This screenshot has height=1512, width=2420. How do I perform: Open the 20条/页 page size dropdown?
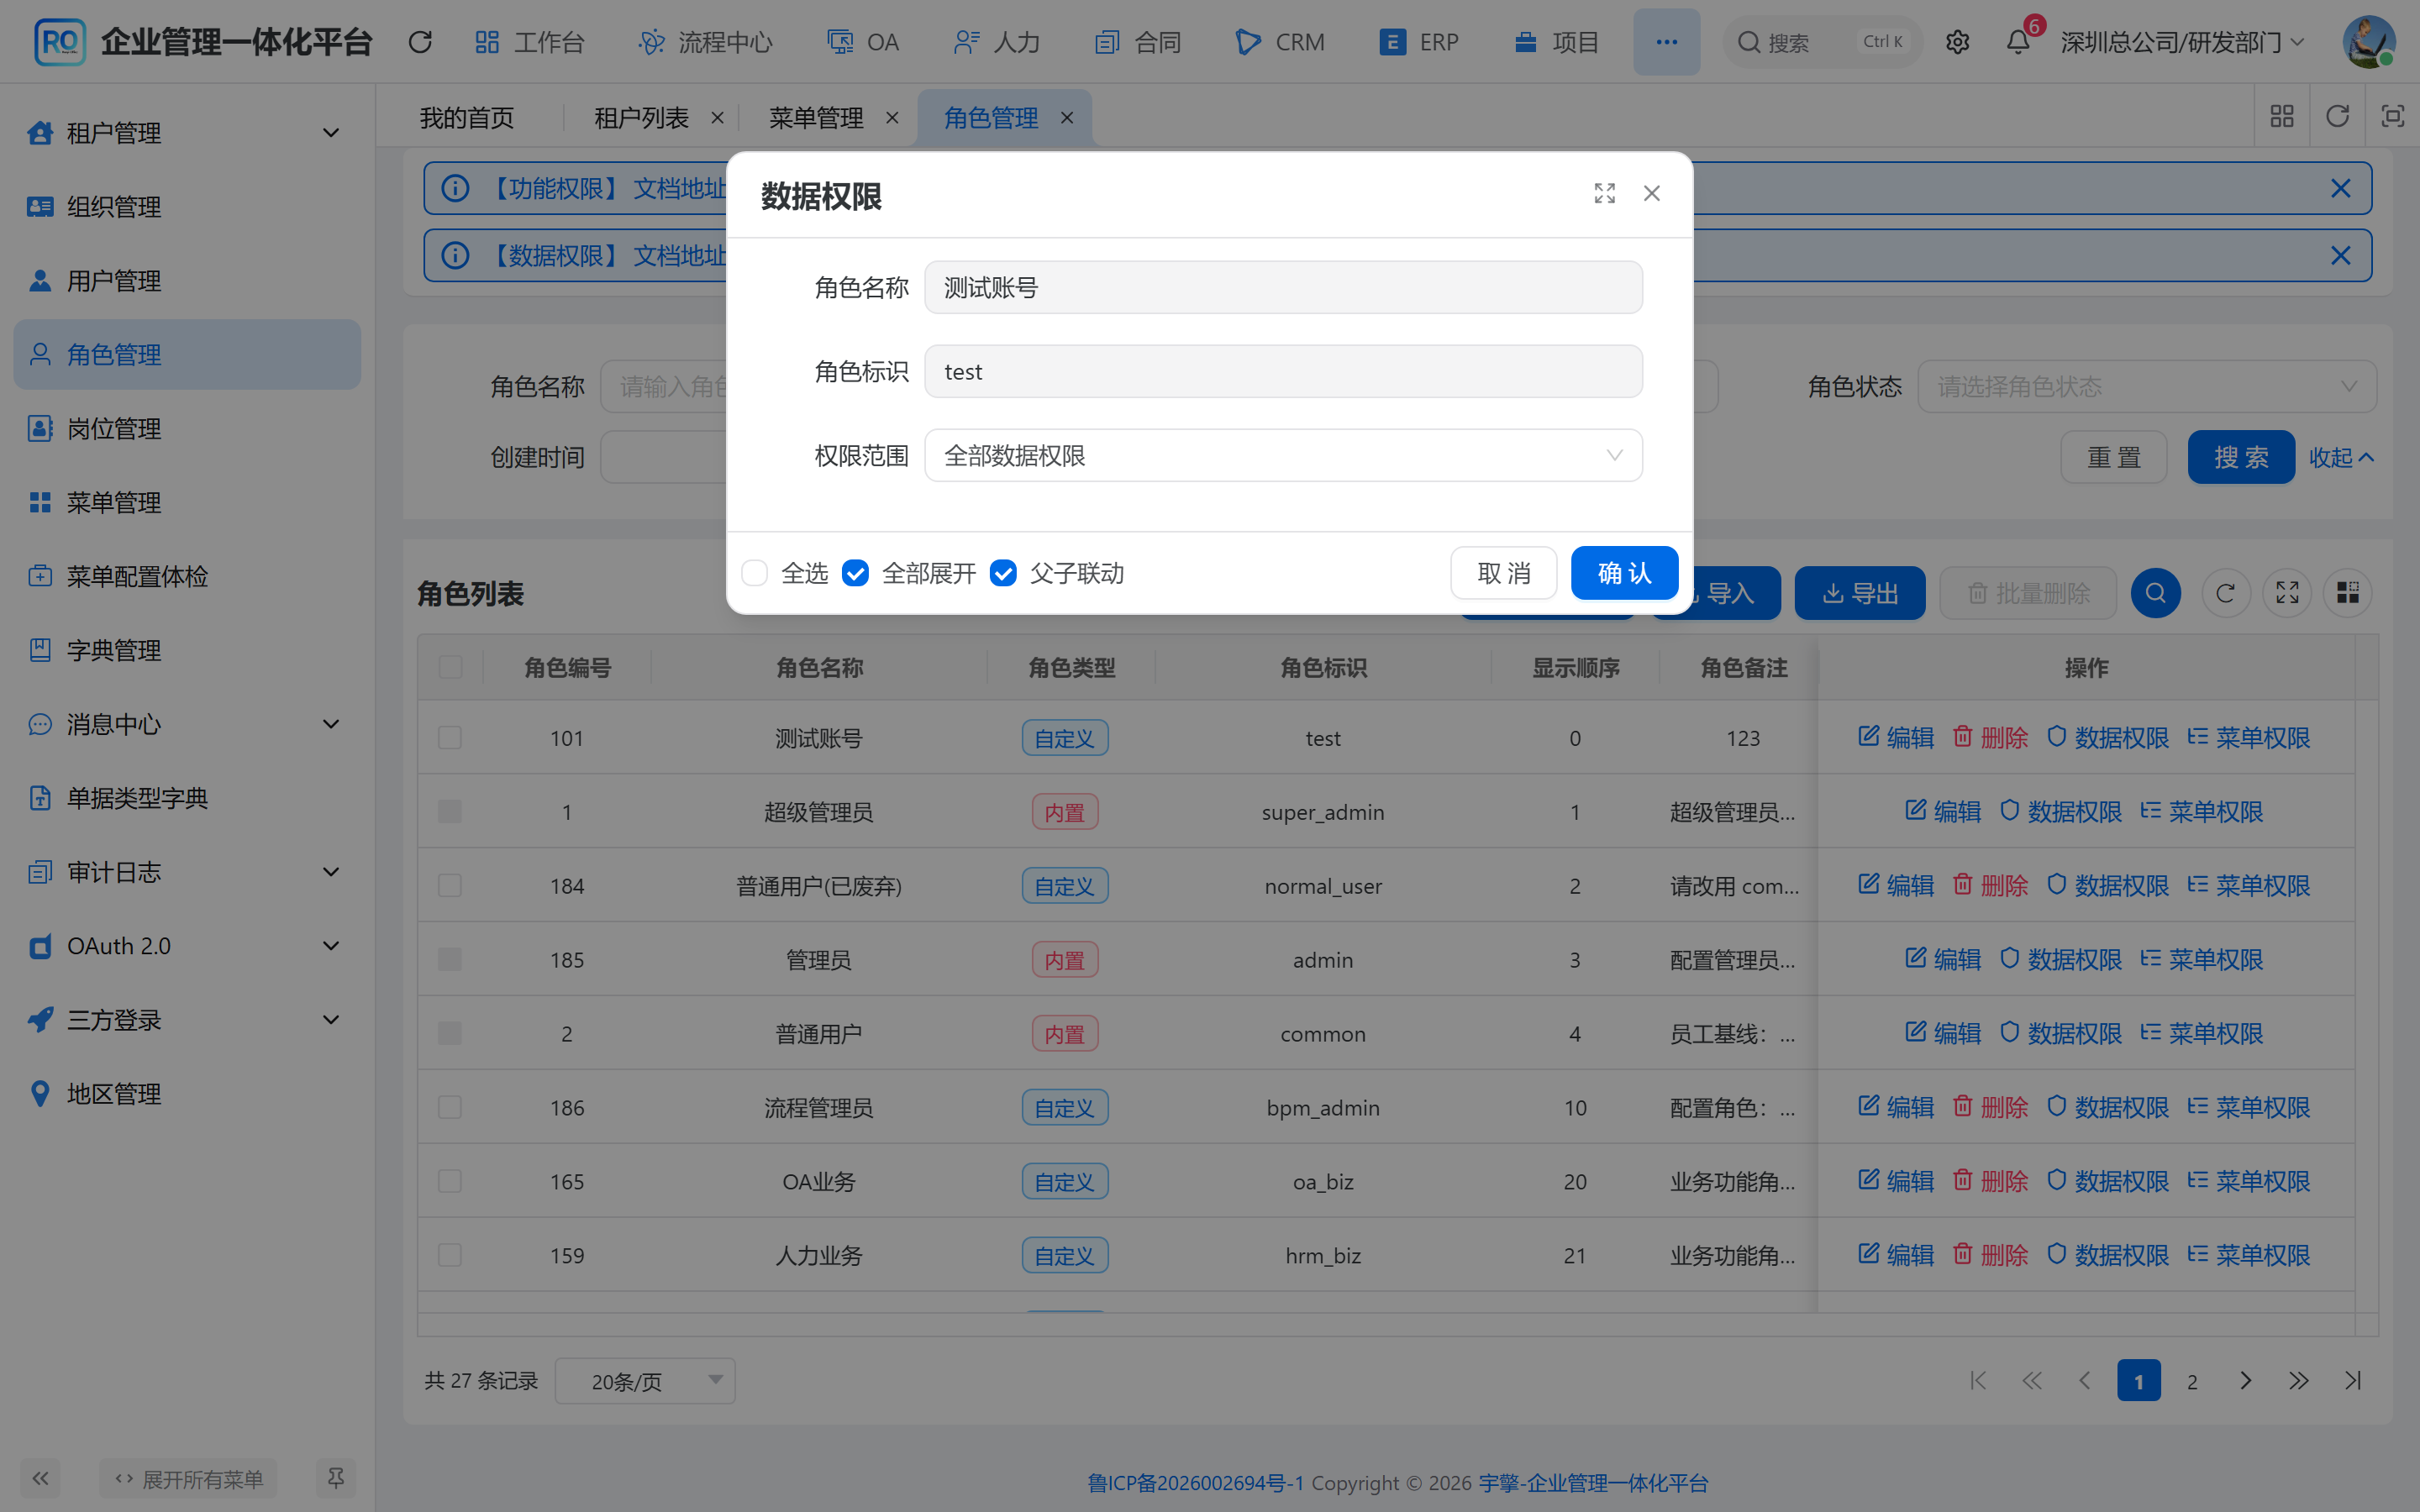tap(645, 1381)
